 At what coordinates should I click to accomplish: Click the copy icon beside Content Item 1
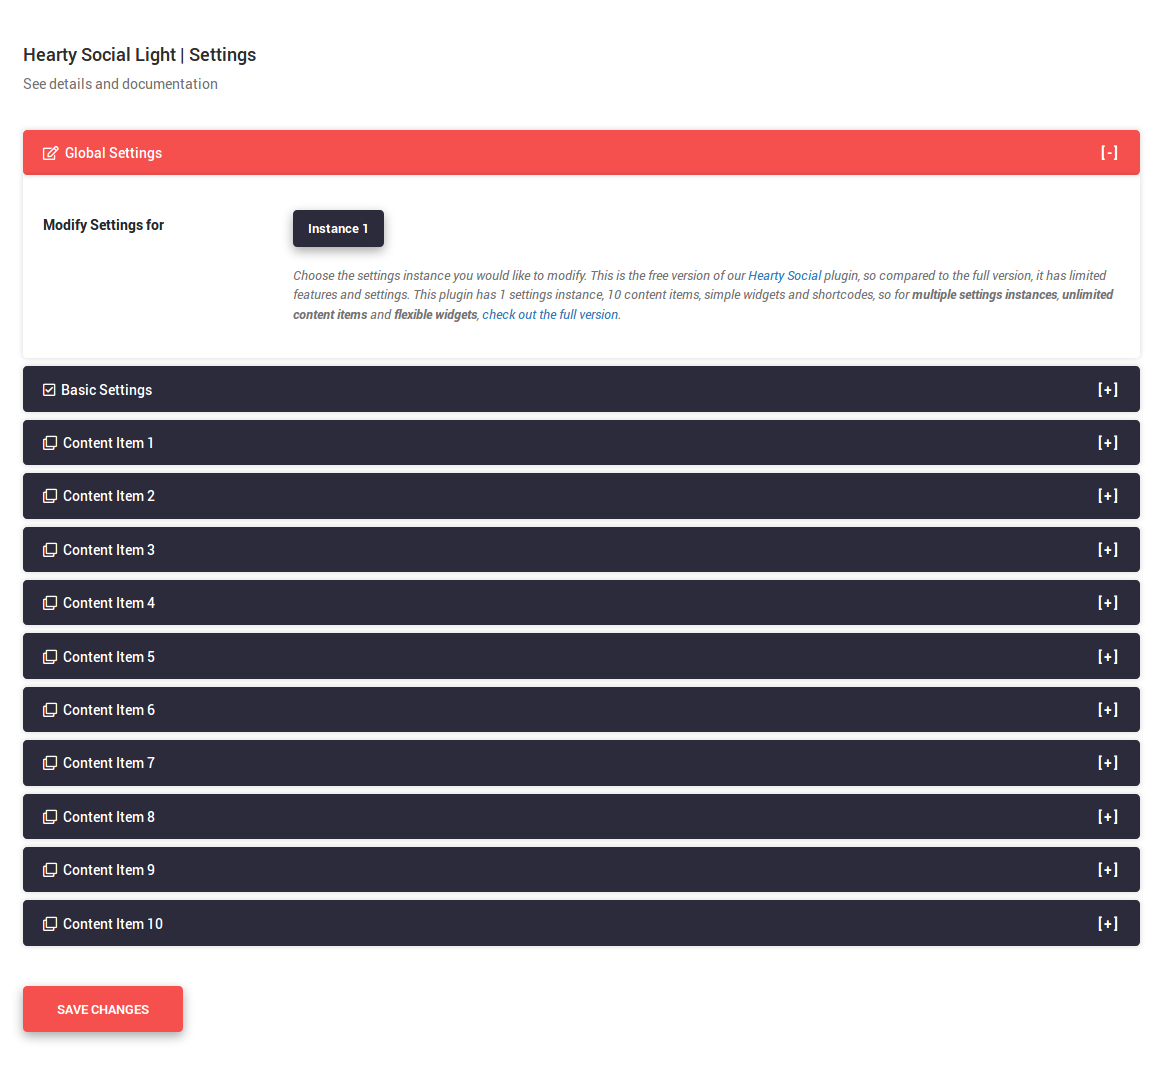coord(50,443)
